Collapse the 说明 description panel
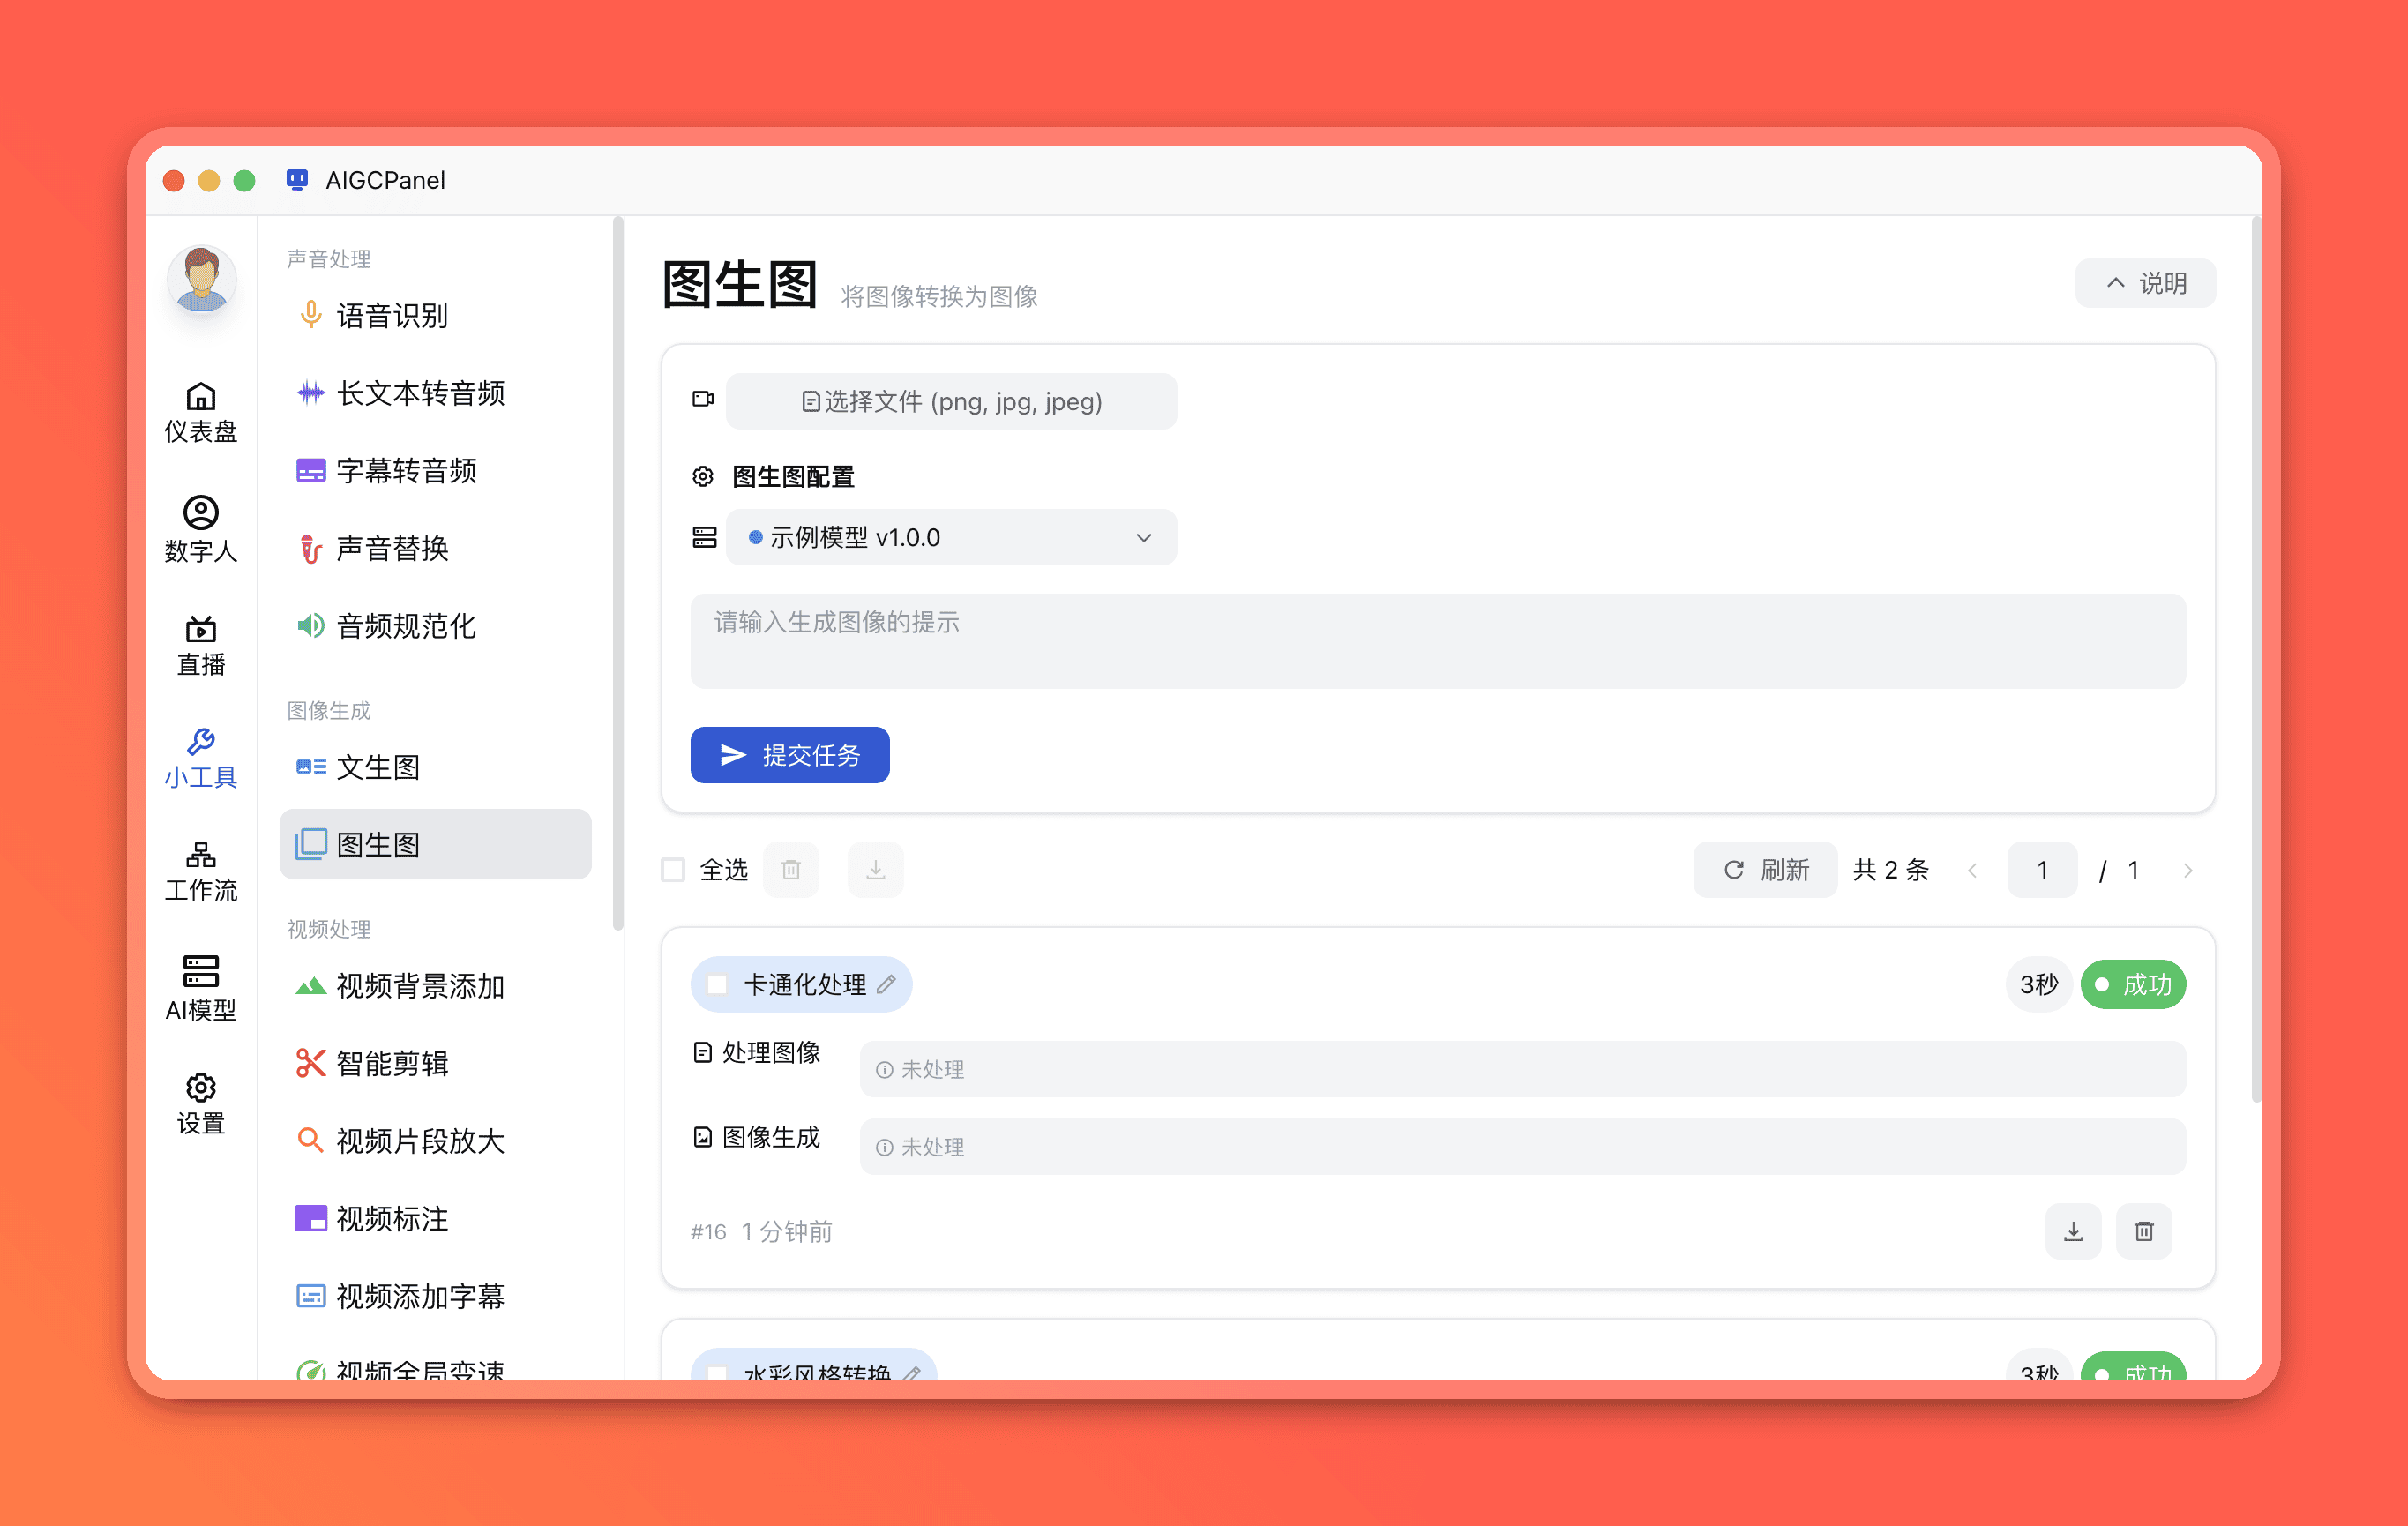The image size is (2408, 1526). click(x=2145, y=283)
